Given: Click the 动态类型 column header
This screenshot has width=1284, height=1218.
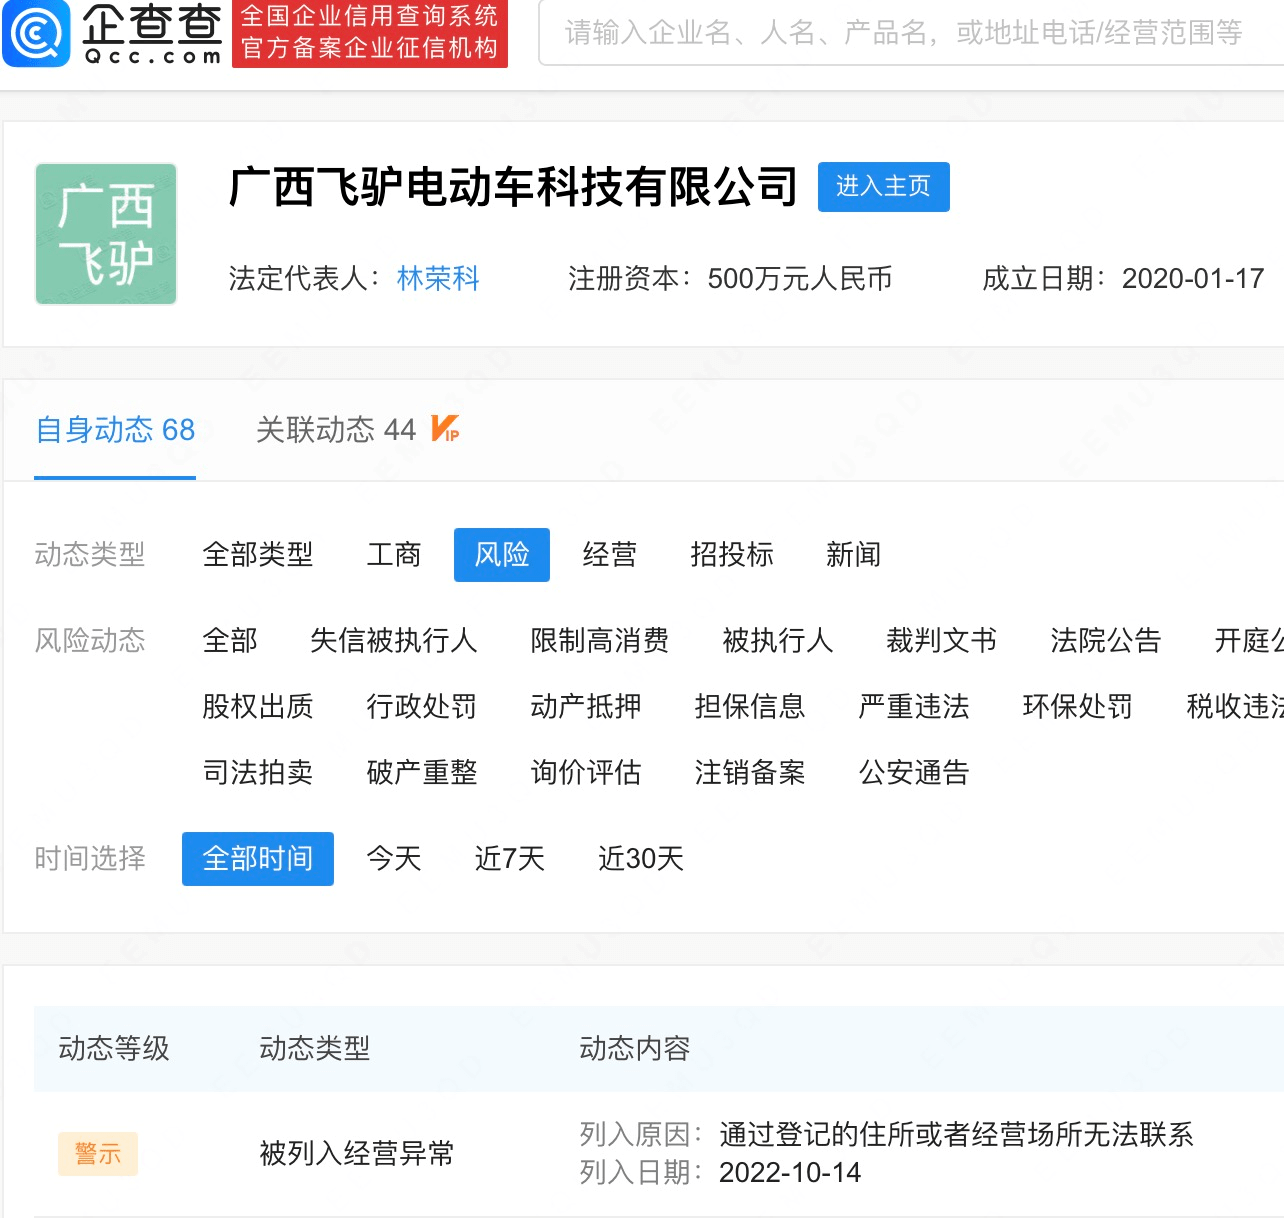Looking at the screenshot, I should (315, 1048).
